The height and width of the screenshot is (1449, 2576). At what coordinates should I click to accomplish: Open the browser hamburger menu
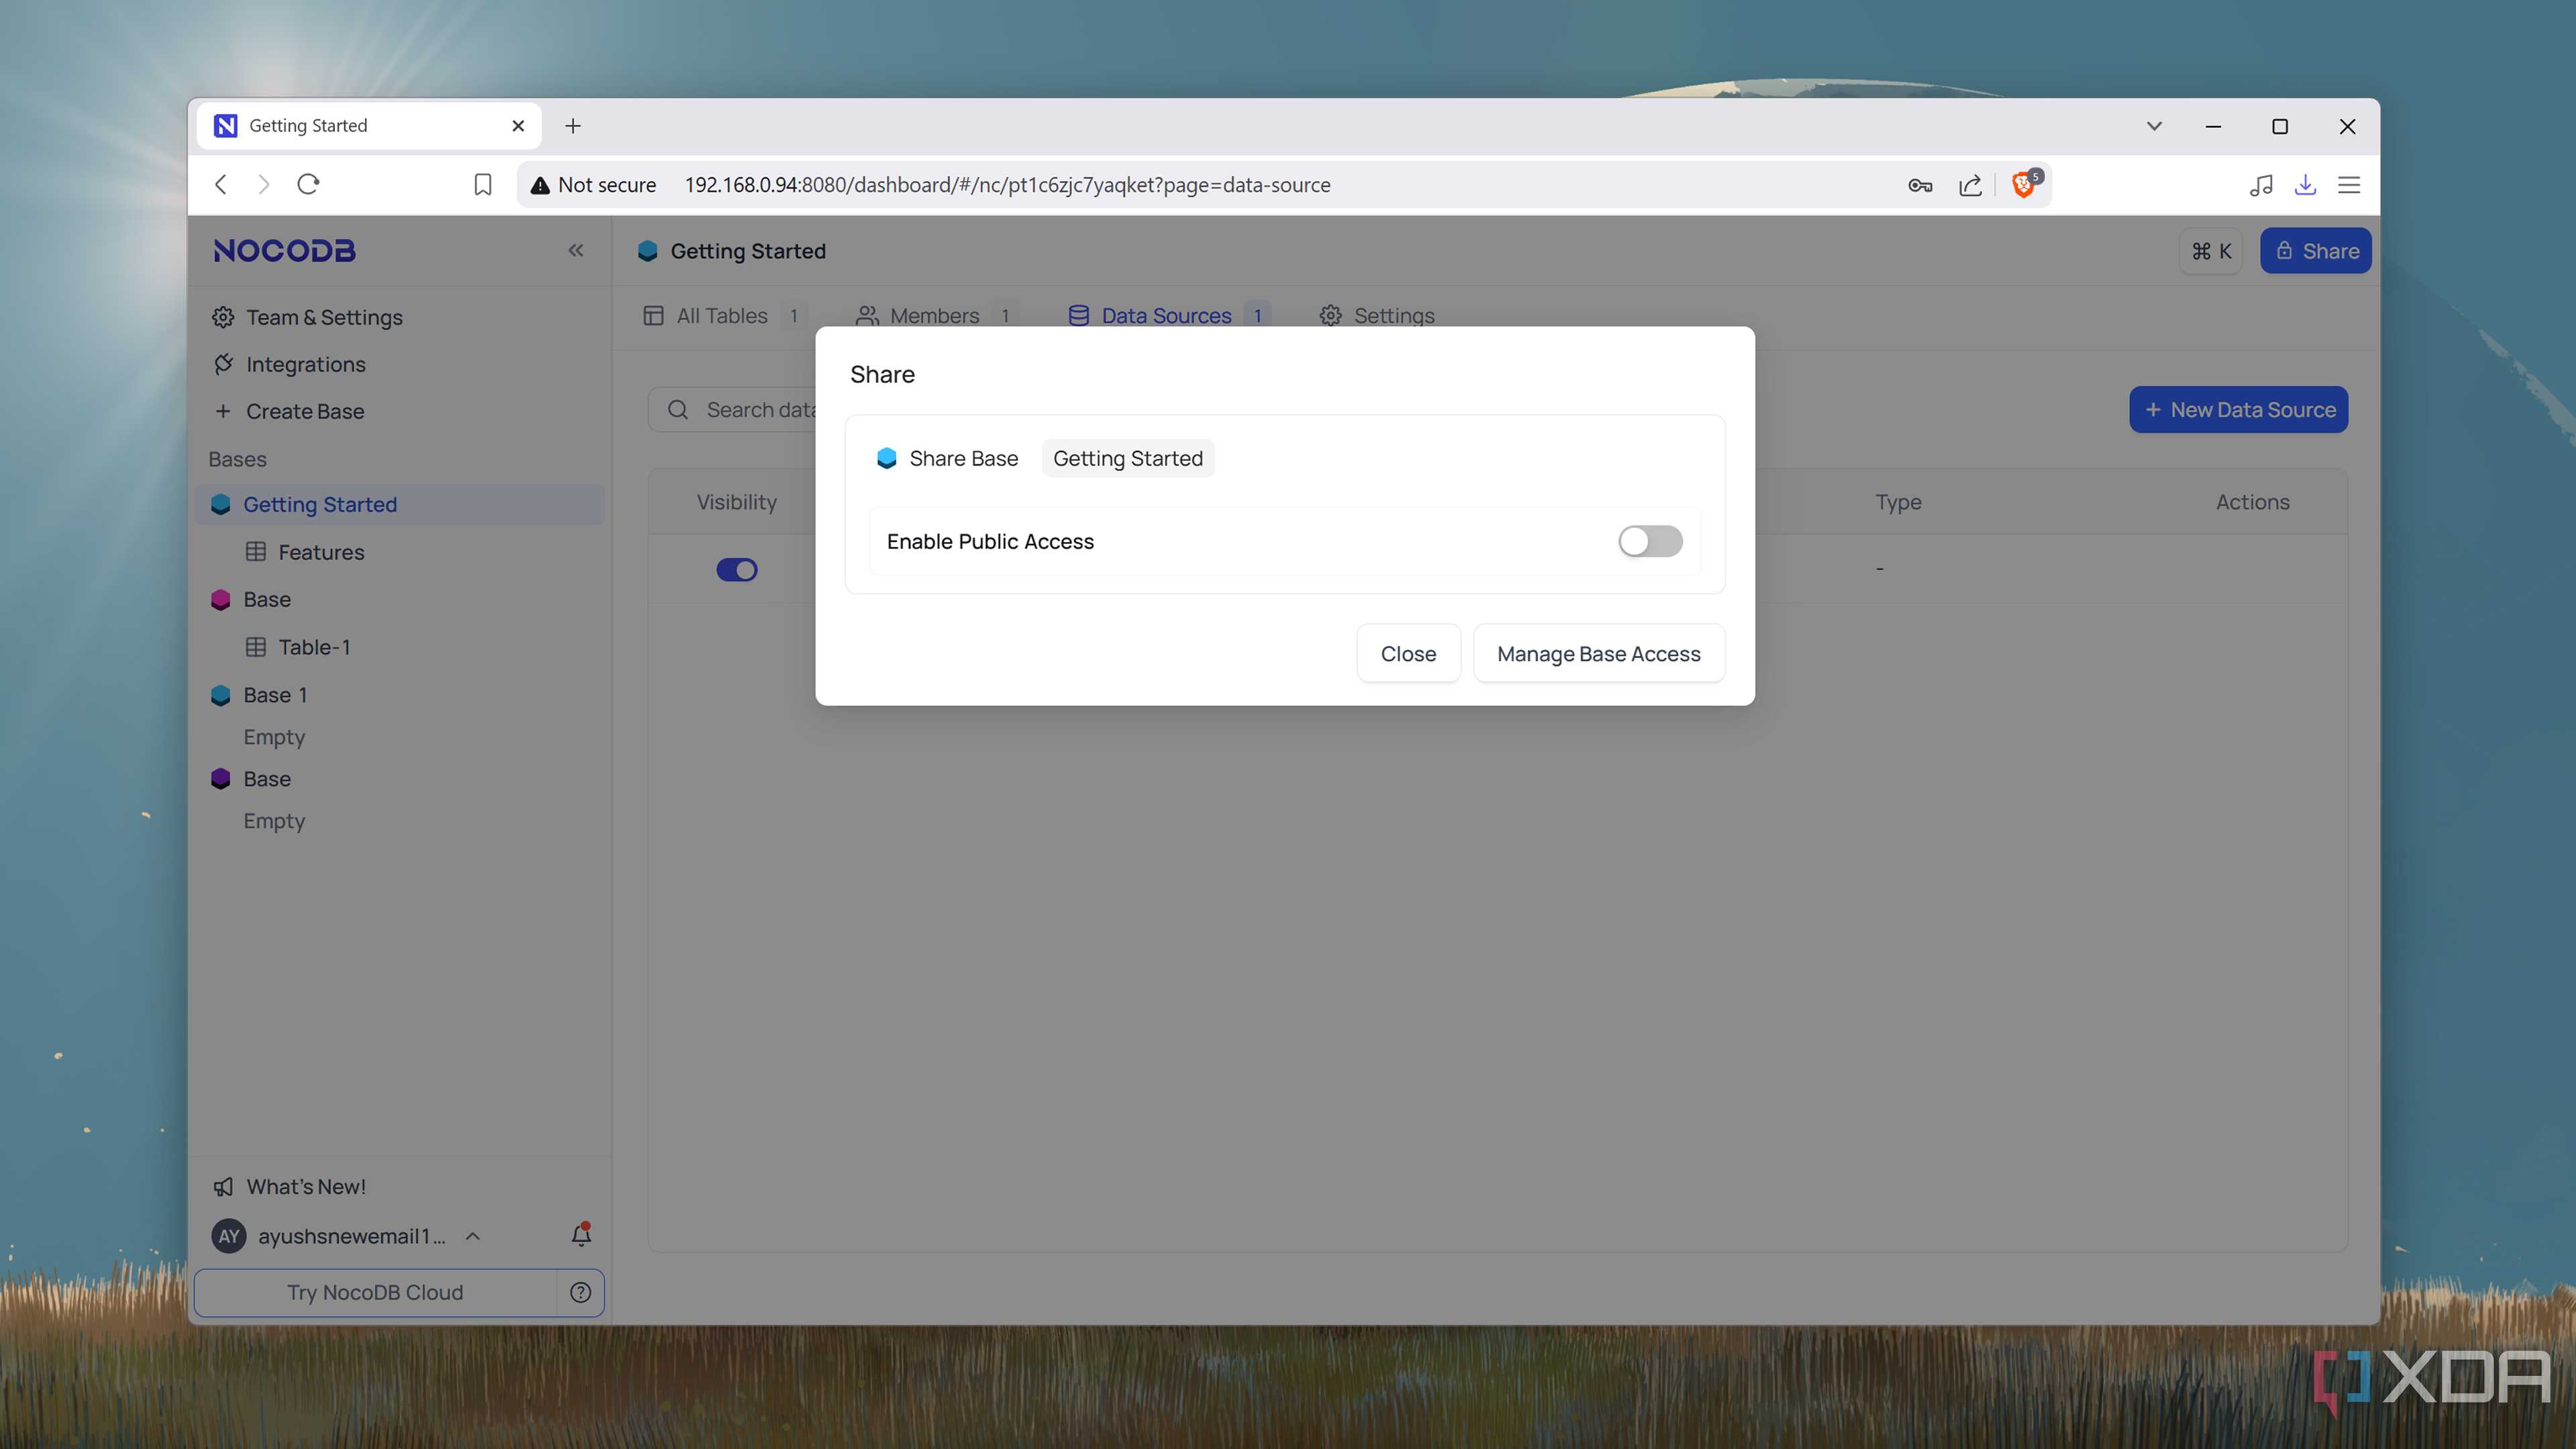coord(2349,185)
